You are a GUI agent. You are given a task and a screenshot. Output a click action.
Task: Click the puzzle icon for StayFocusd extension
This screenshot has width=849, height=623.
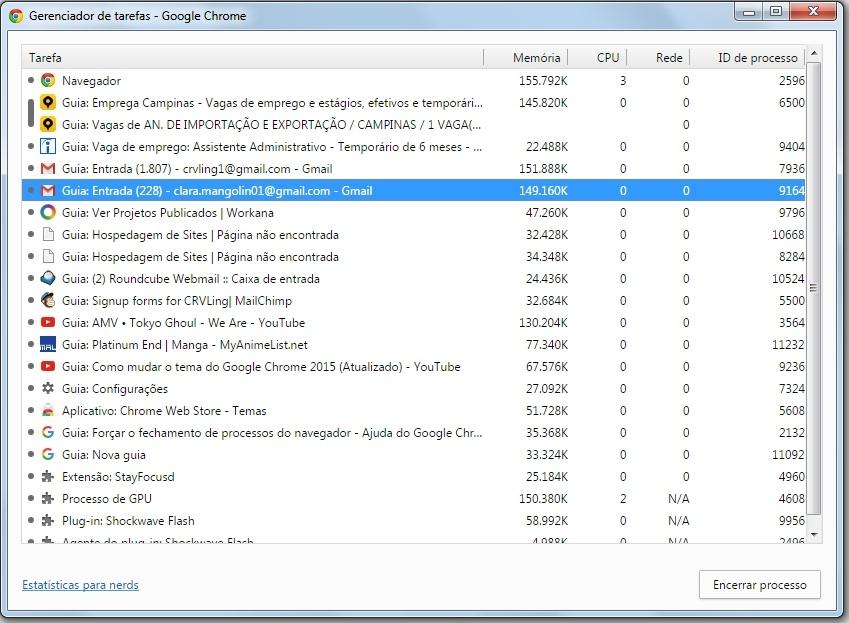click(48, 477)
